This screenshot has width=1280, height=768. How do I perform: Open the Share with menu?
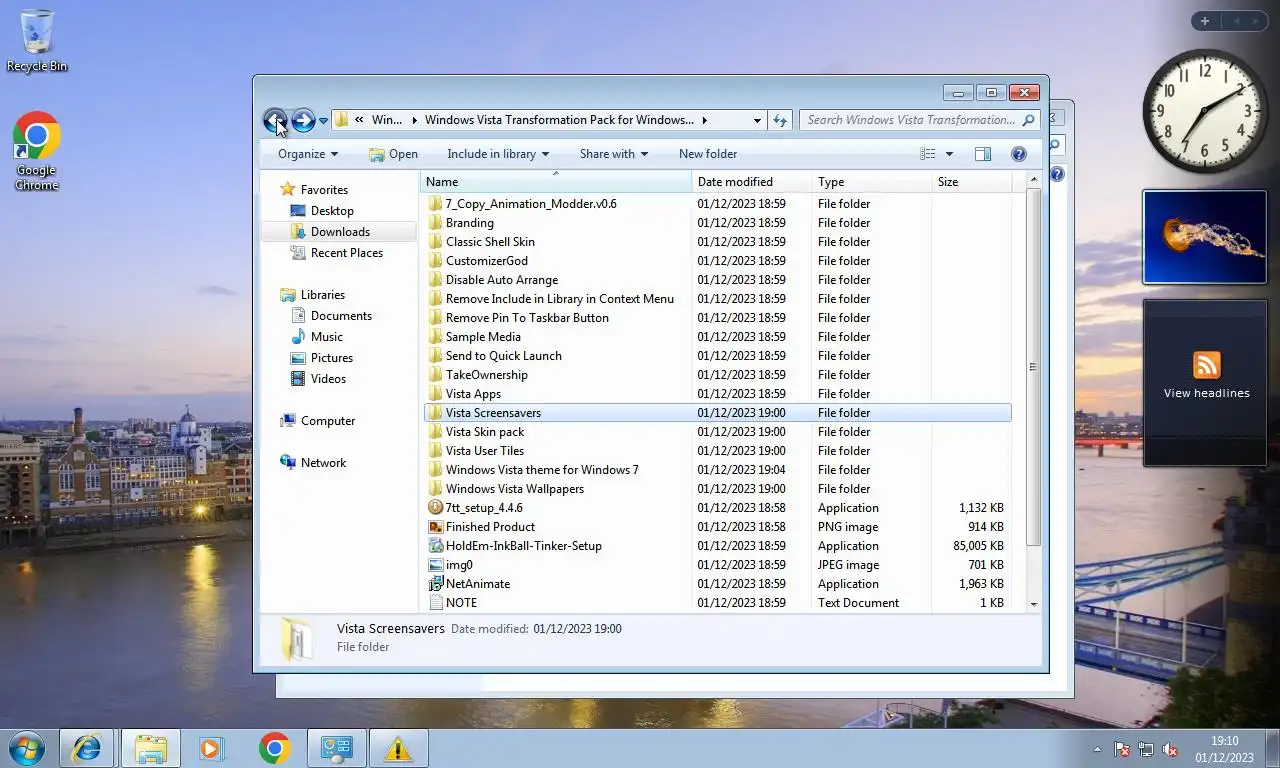(x=614, y=154)
